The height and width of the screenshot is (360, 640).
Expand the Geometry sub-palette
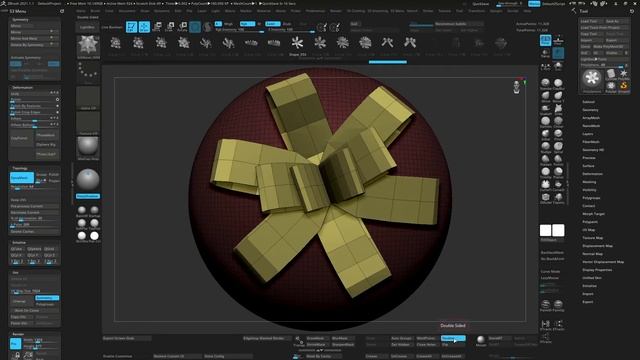pos(590,110)
